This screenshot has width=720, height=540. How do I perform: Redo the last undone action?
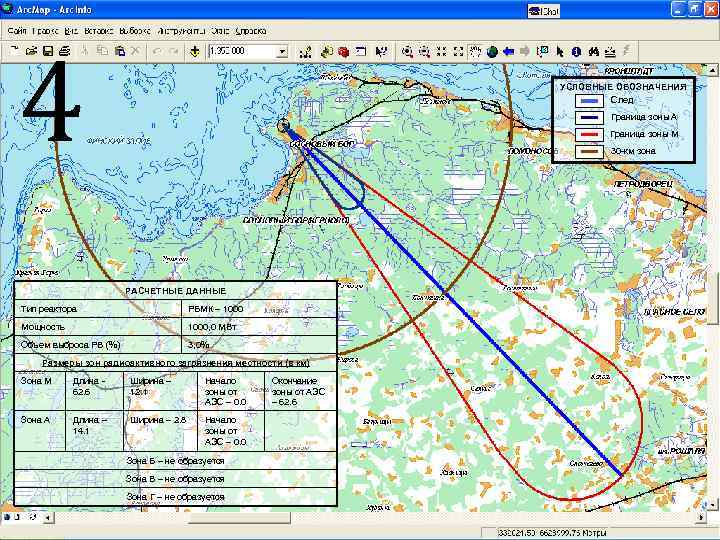click(173, 51)
